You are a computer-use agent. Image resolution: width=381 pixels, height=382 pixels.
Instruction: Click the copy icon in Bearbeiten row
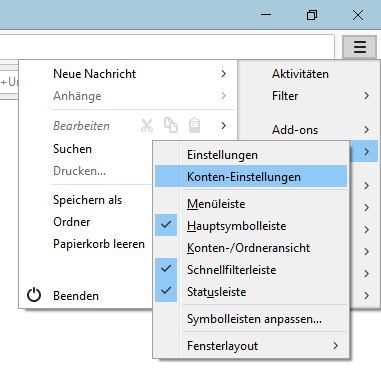click(x=171, y=125)
